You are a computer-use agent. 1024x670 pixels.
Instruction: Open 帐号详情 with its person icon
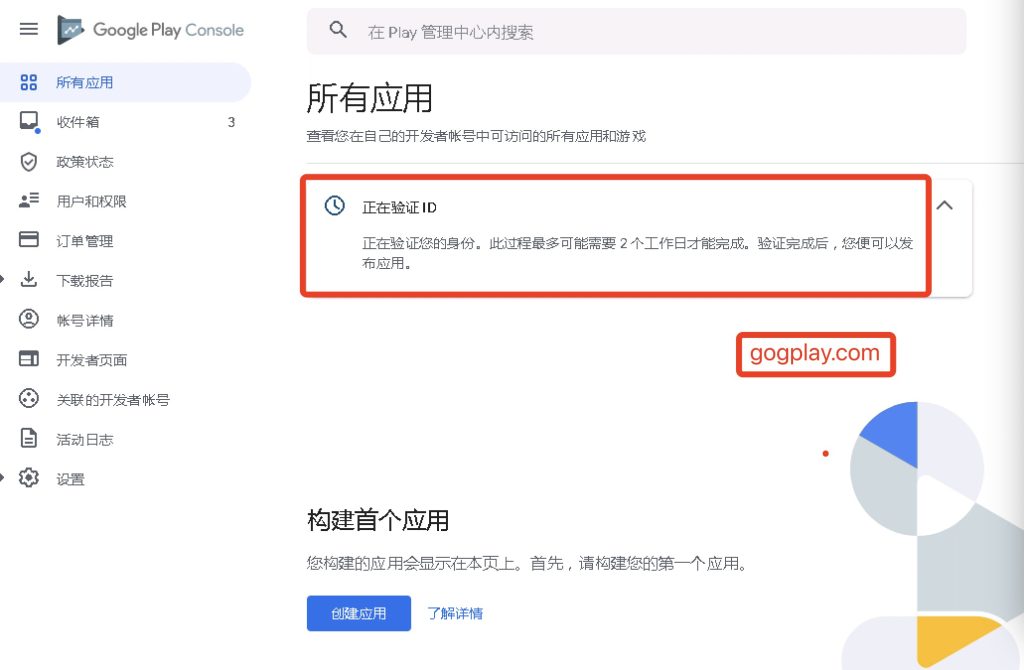31,320
